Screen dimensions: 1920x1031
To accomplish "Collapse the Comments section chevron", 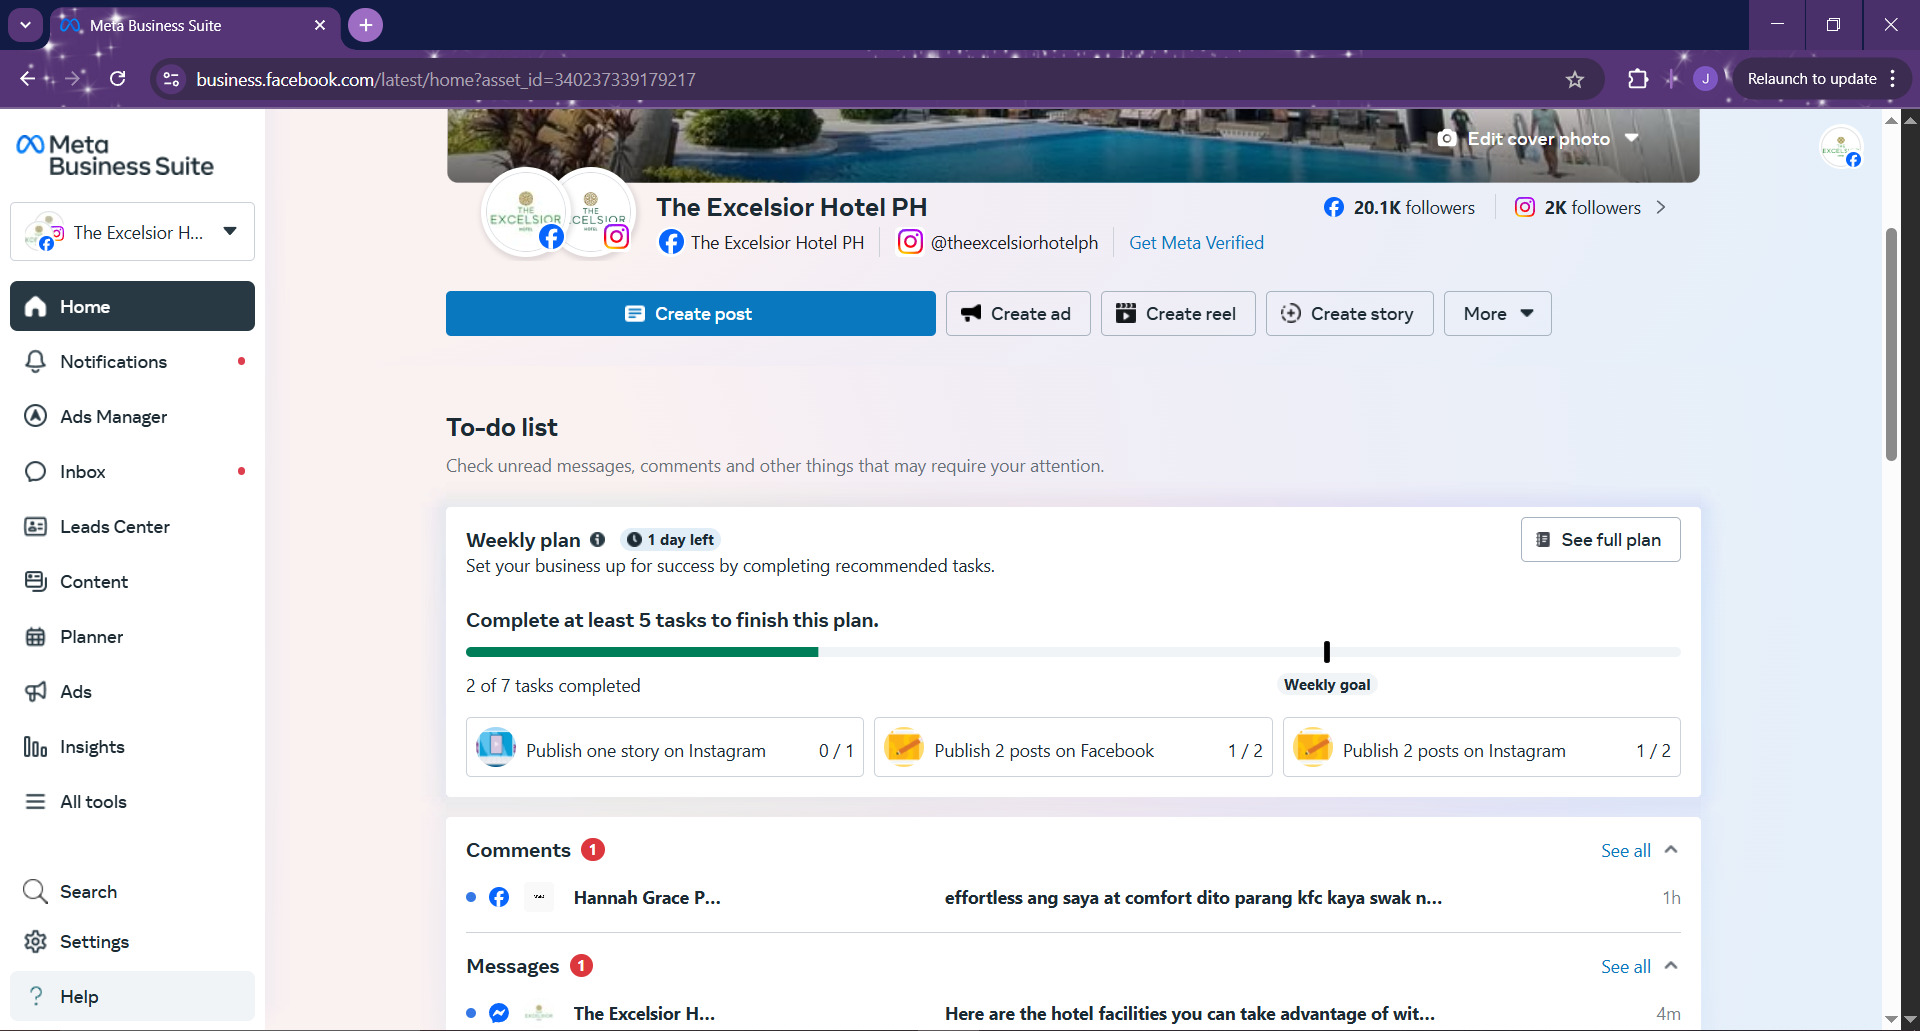I will coord(1671,850).
